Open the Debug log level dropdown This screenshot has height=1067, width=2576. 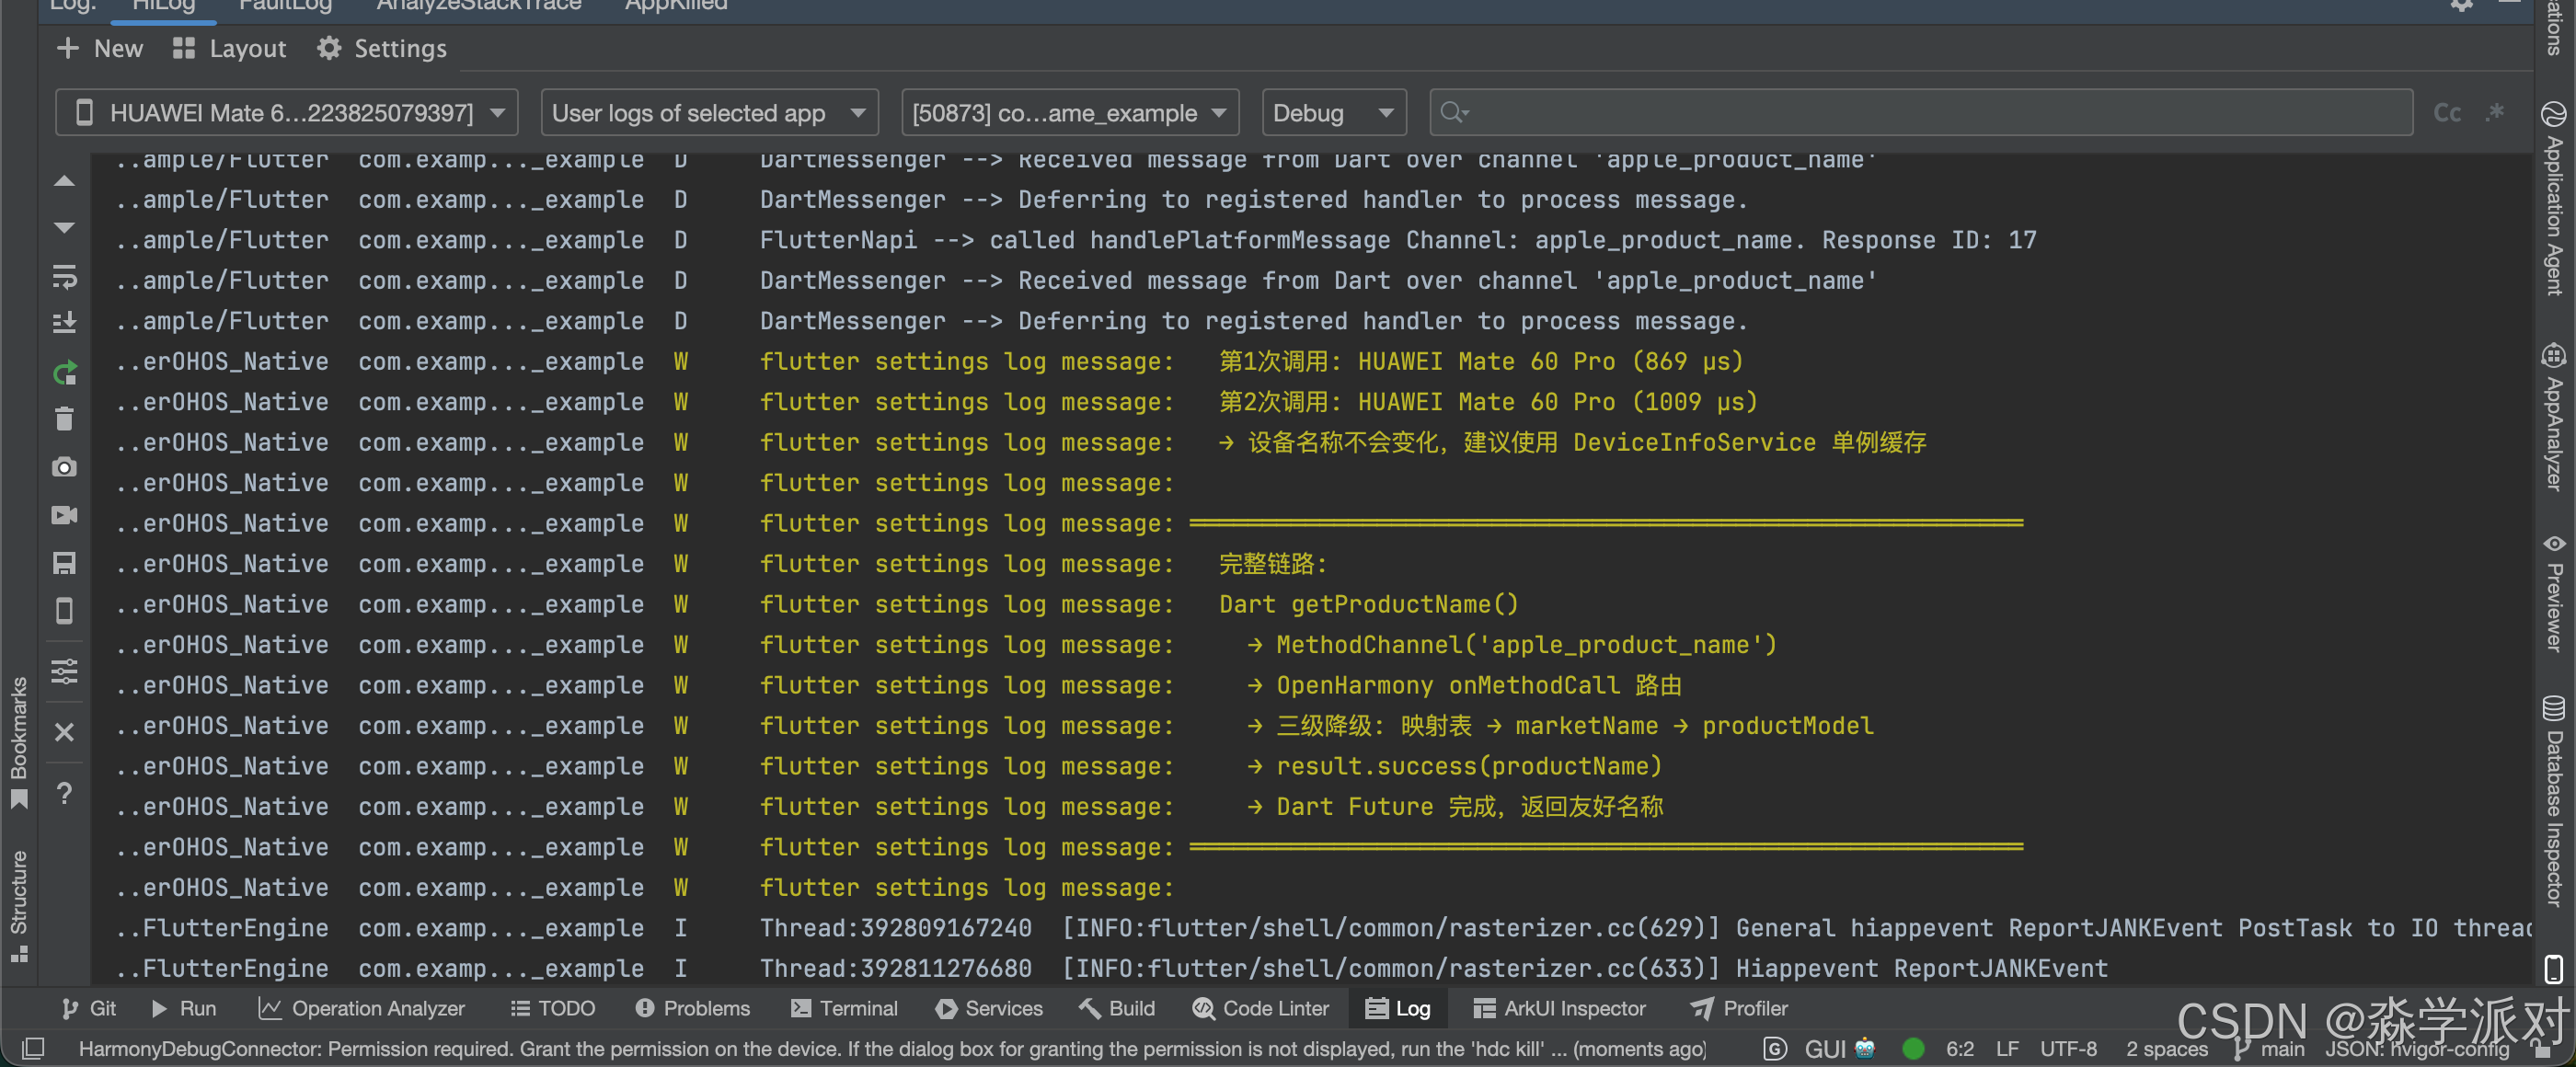tap(1332, 113)
